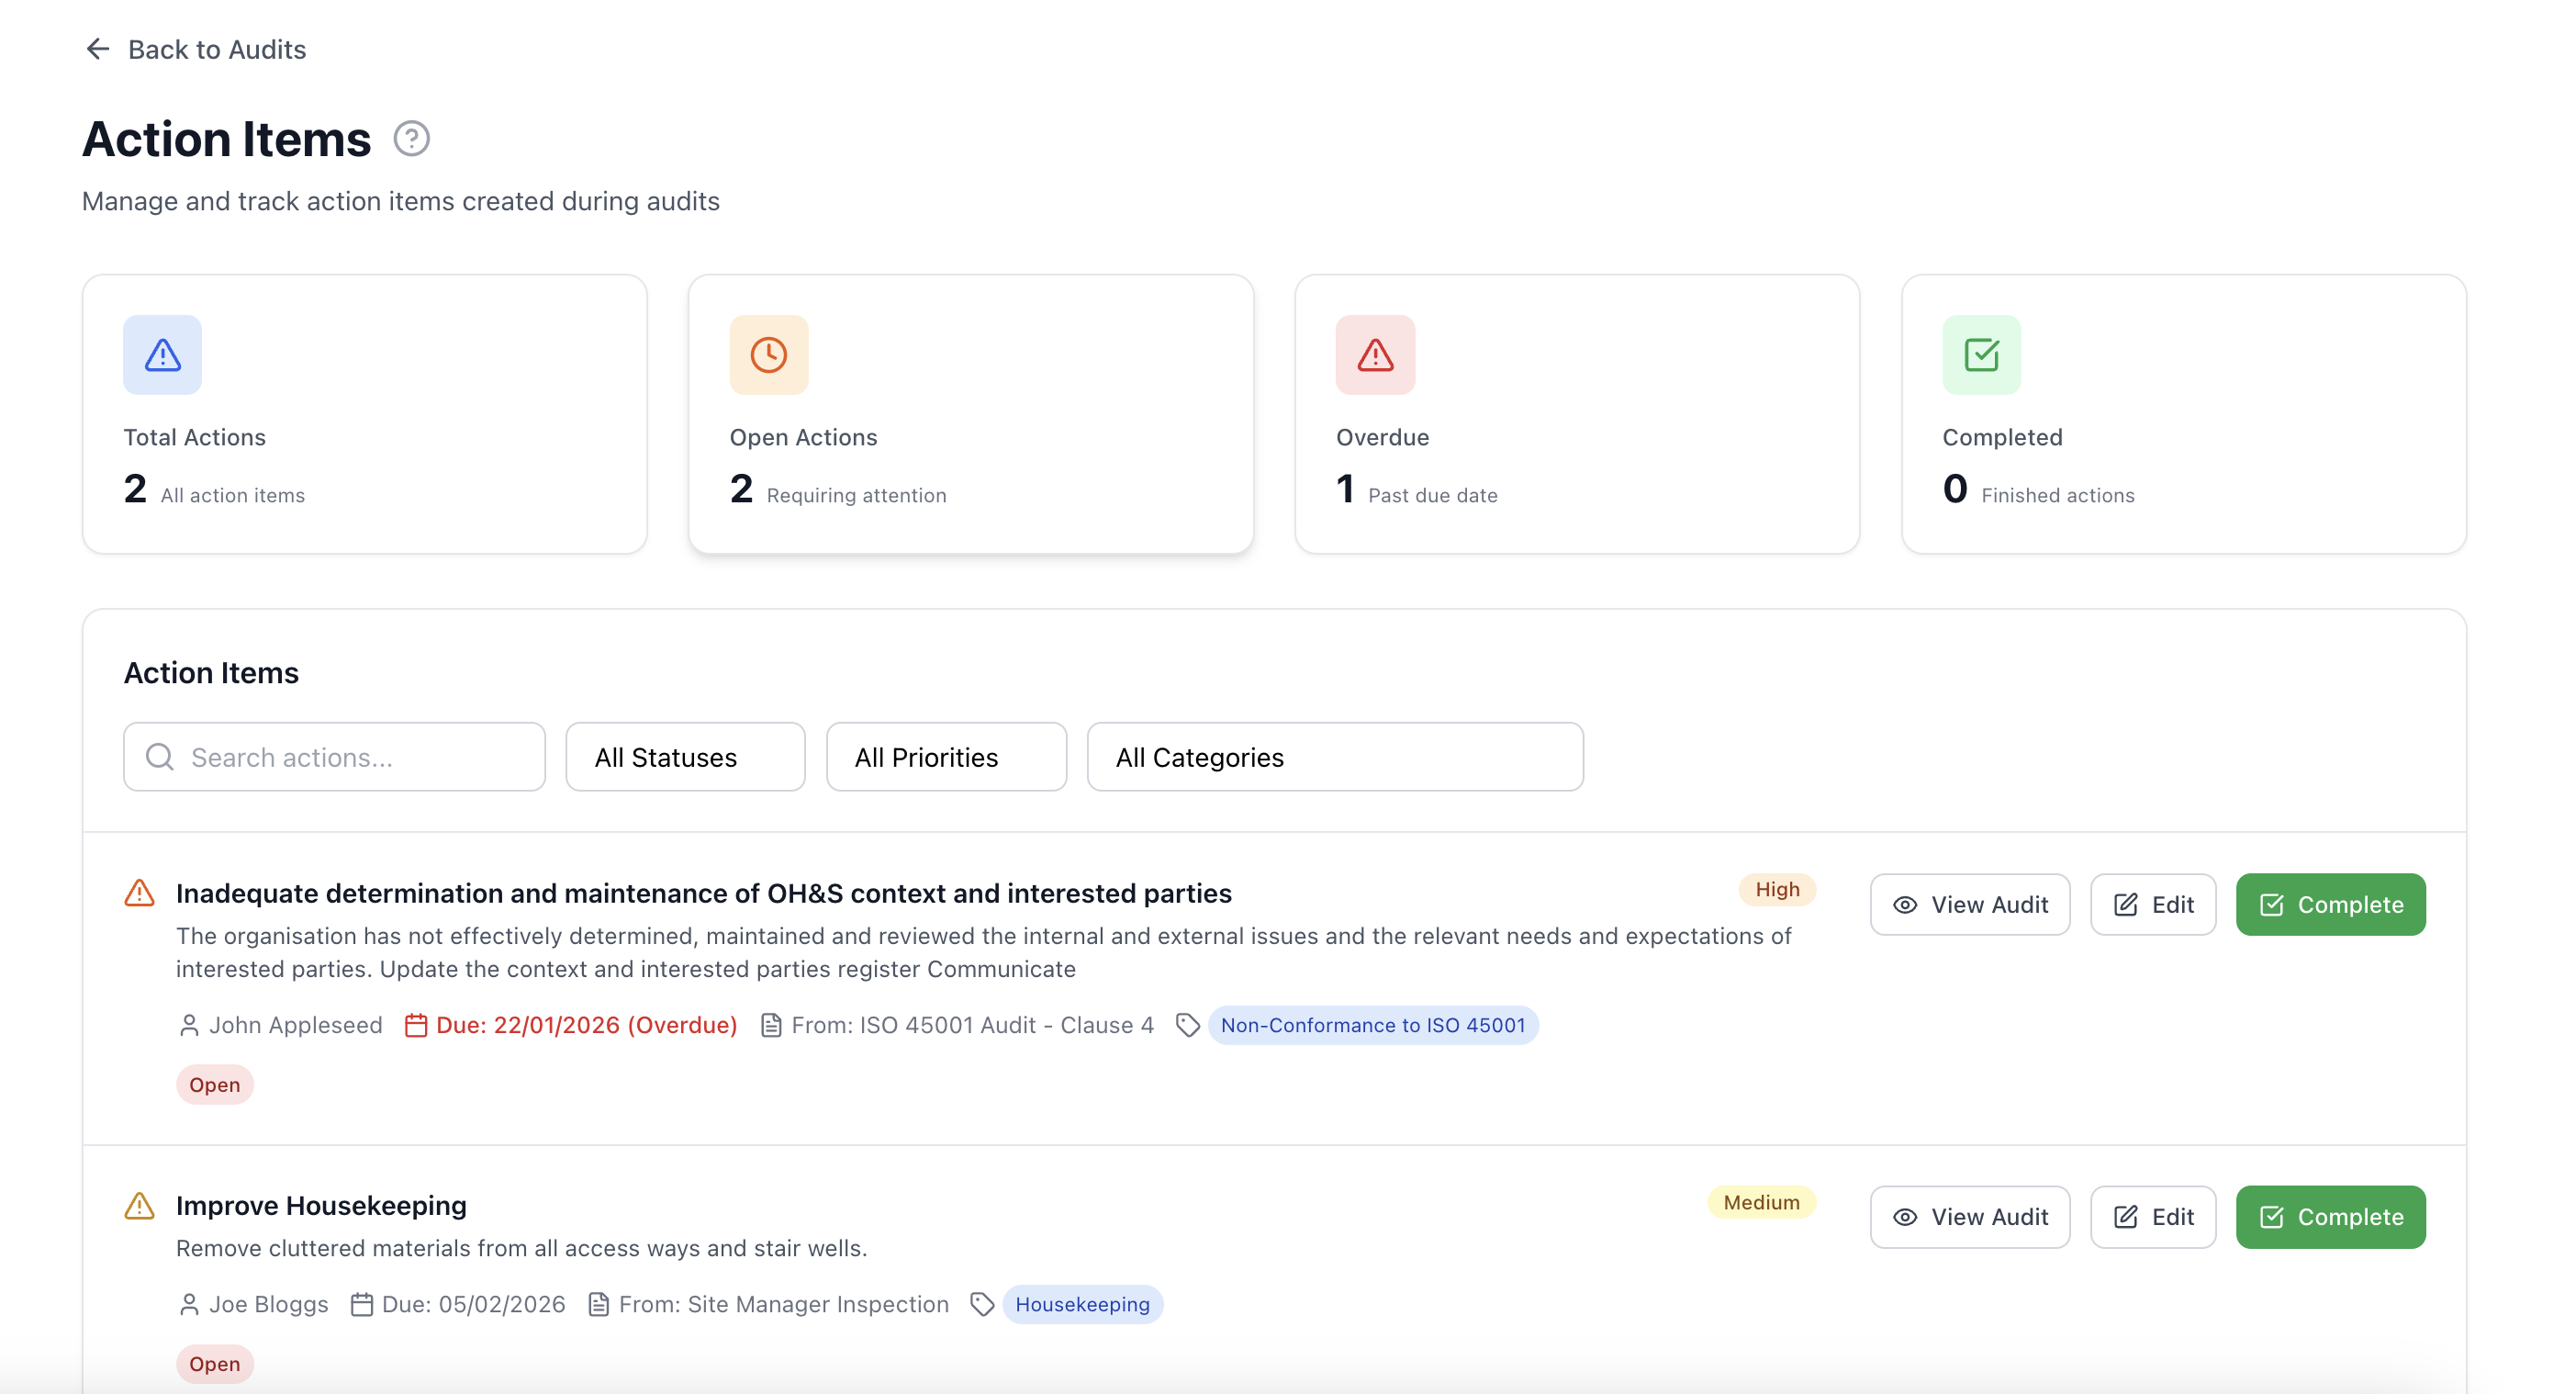Click the back arrow beside Back to Audits

pos(97,48)
